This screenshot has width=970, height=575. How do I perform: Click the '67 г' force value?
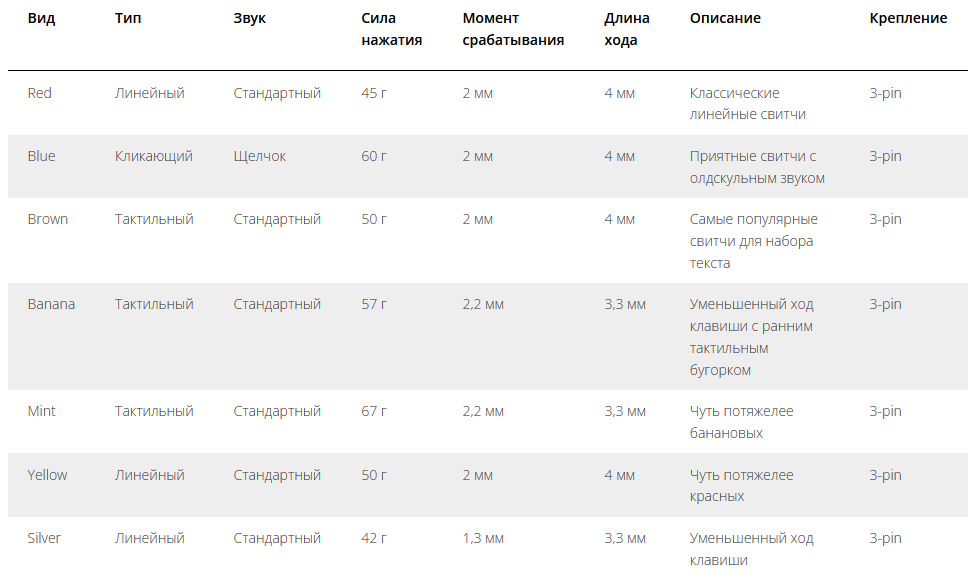pos(374,412)
